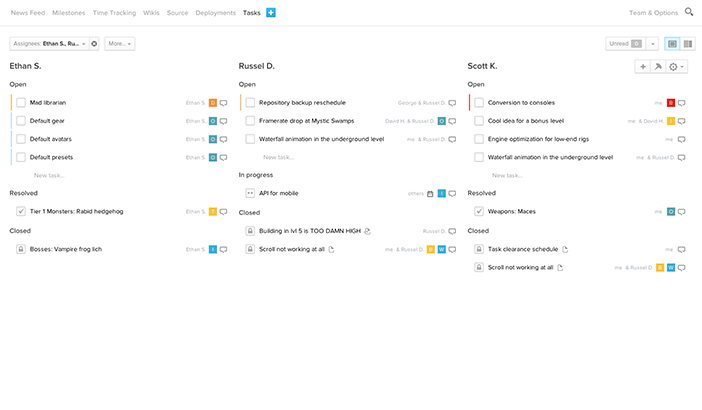Open the More... filter dropdown
Viewport: 702px width, 410px height.
click(x=119, y=44)
